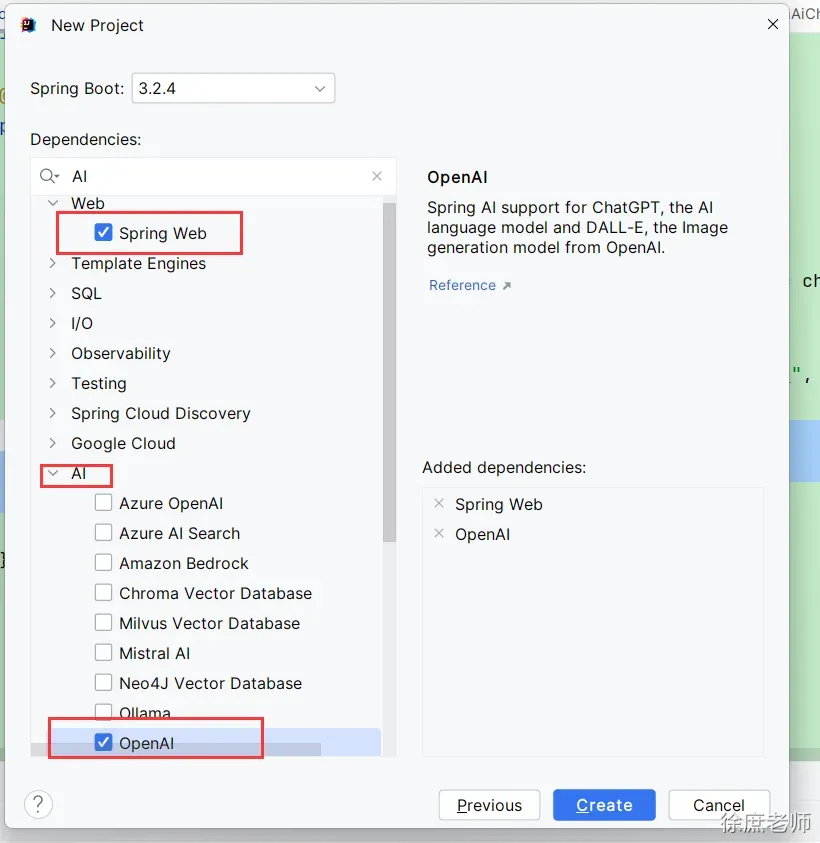Viewport: 820px width, 843px height.
Task: Check Milvus Vector Database
Action: pyautogui.click(x=103, y=623)
